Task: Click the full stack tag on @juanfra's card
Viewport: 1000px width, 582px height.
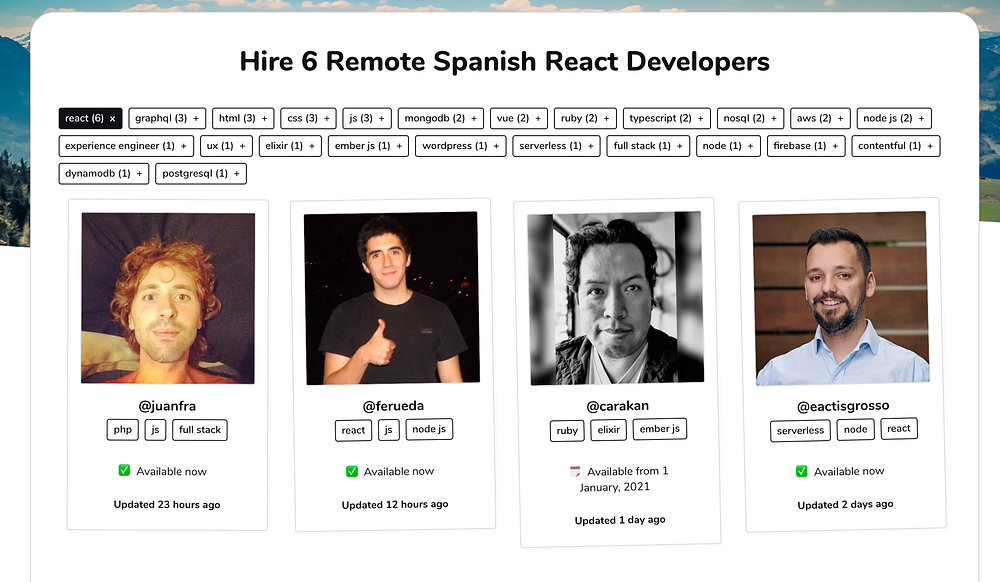Action: pyautogui.click(x=200, y=430)
